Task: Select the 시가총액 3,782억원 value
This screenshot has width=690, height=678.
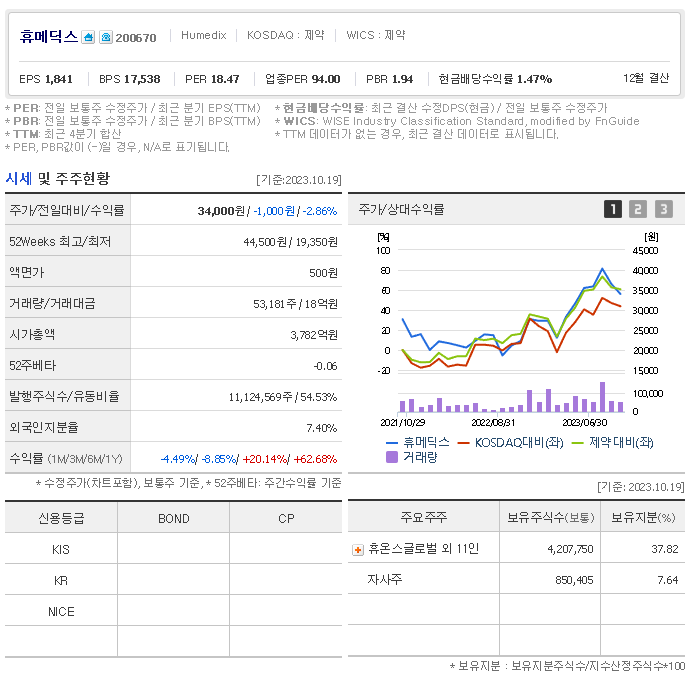Action: pyautogui.click(x=314, y=335)
